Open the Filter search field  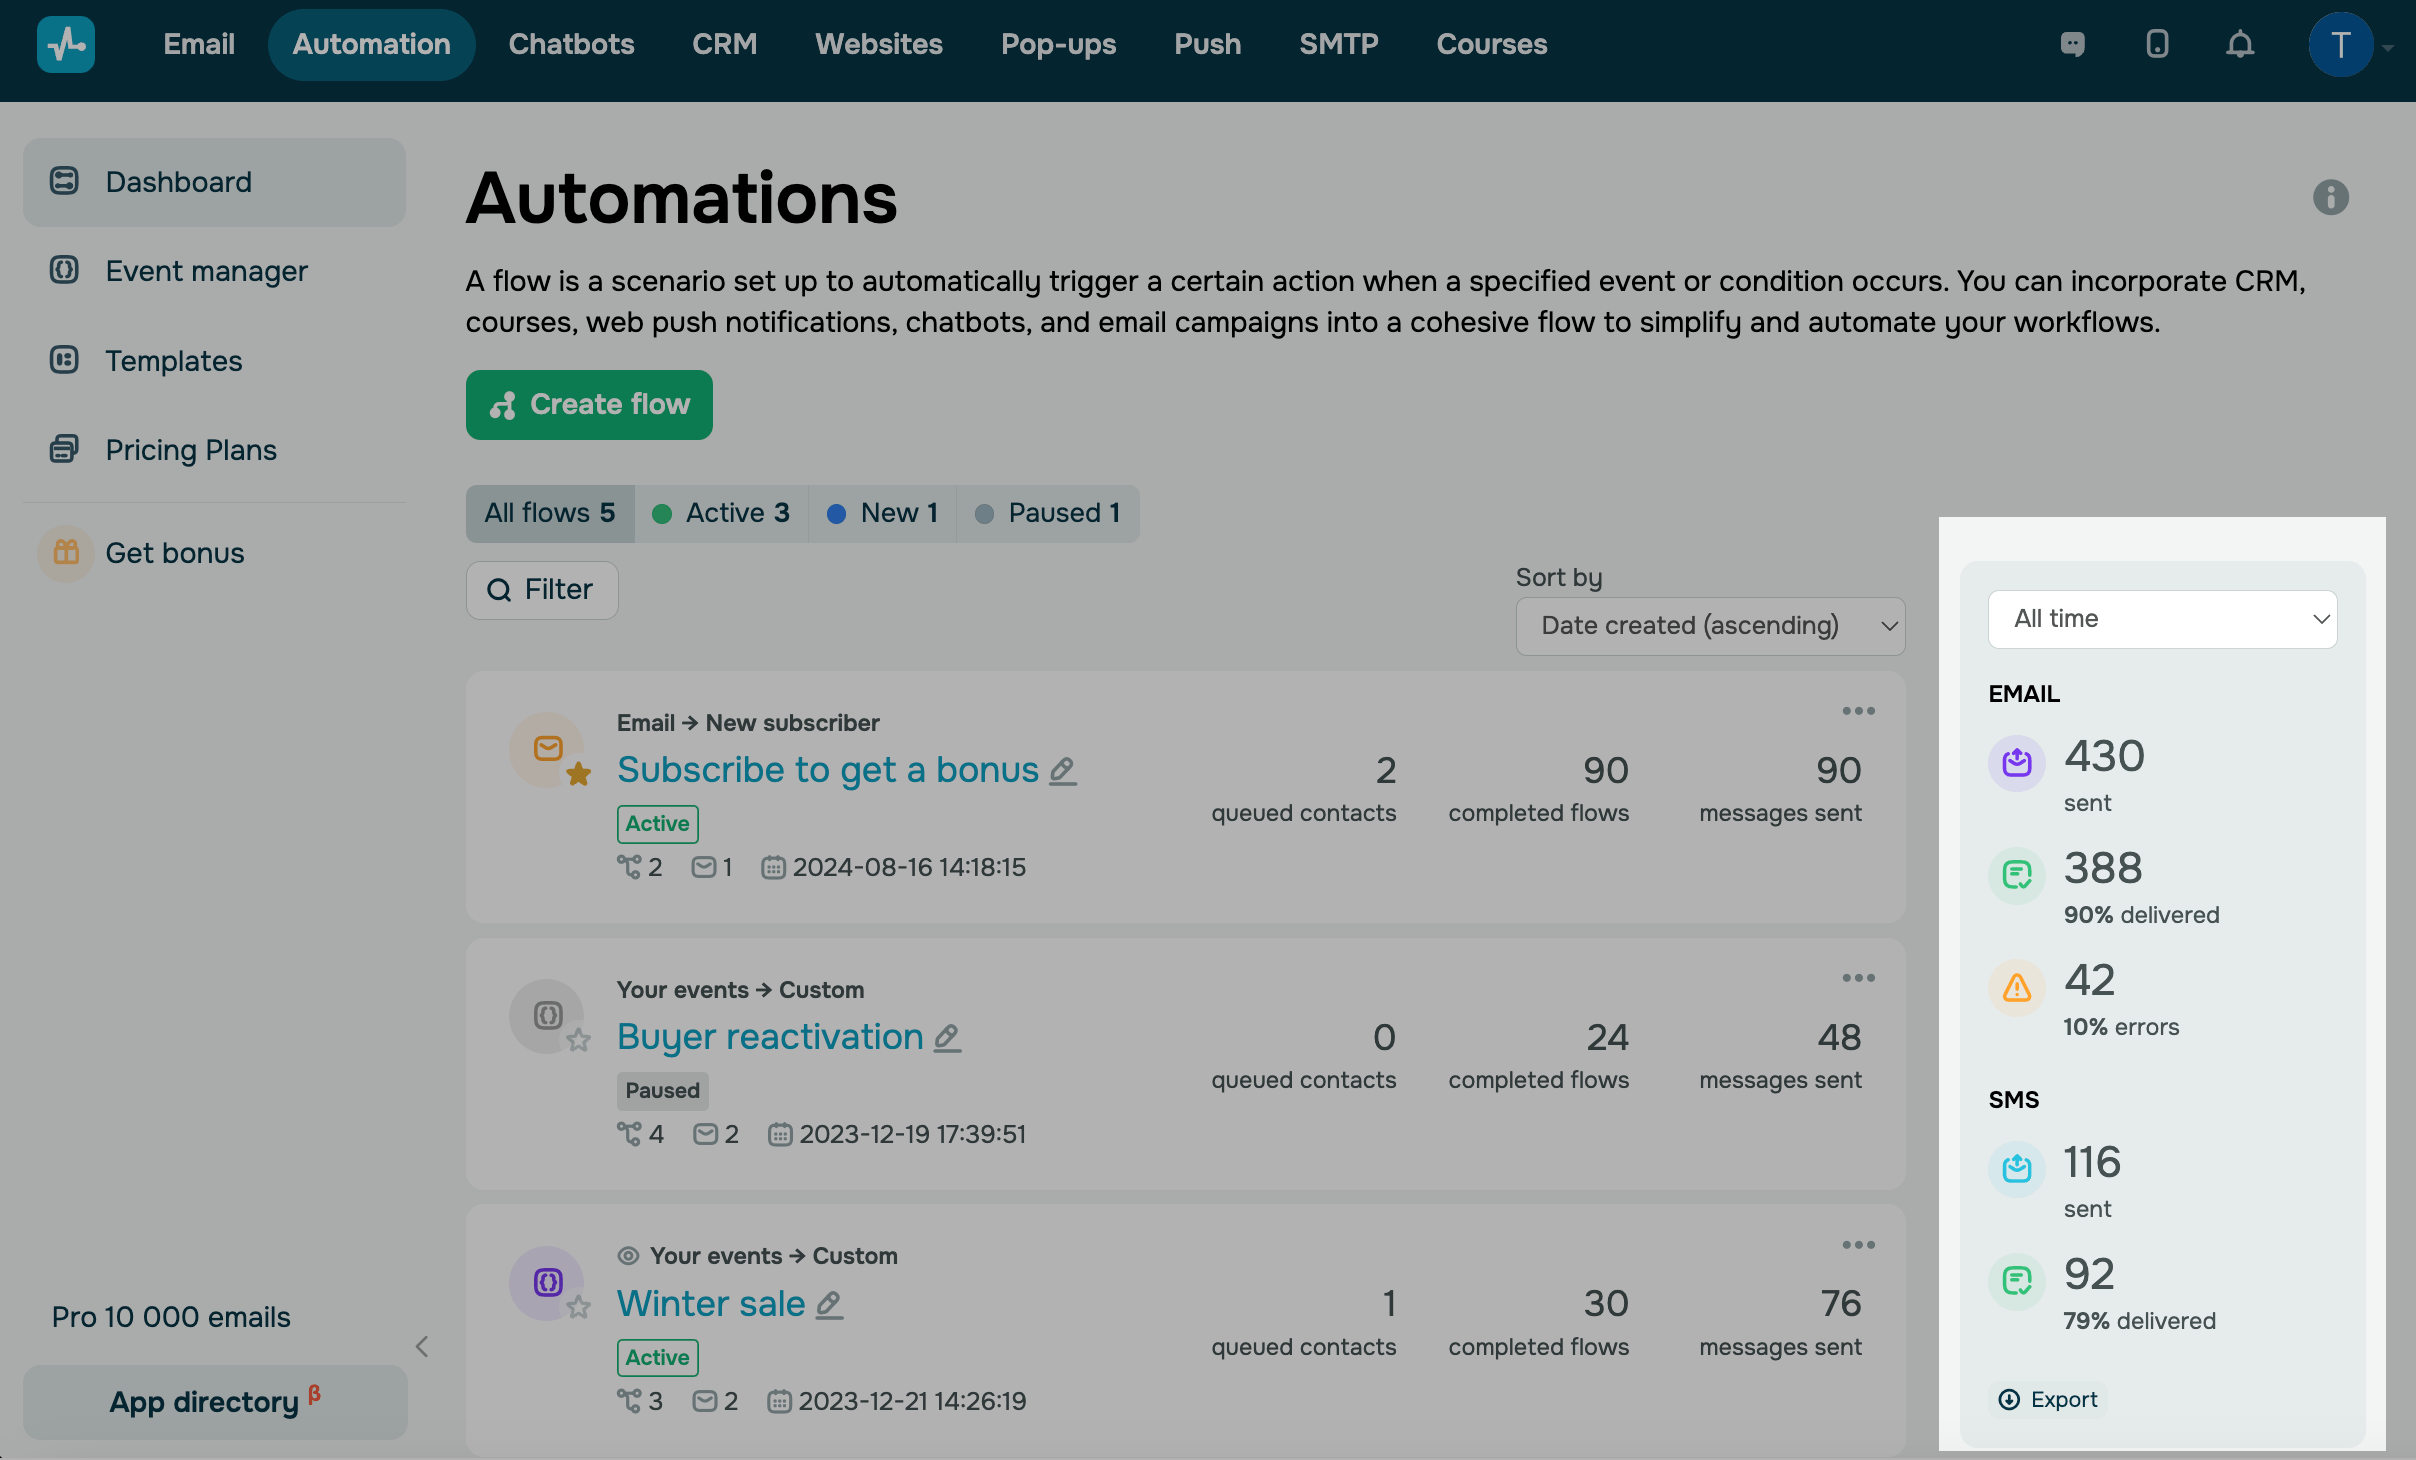click(542, 590)
